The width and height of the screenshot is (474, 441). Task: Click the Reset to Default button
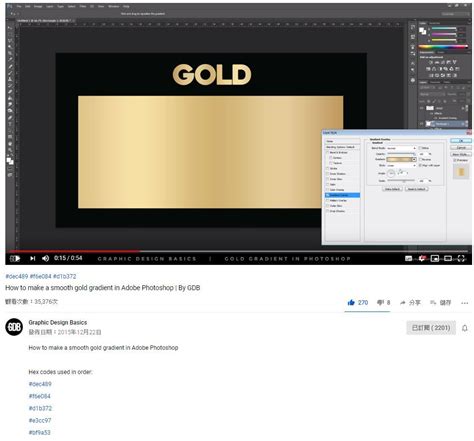tap(417, 189)
